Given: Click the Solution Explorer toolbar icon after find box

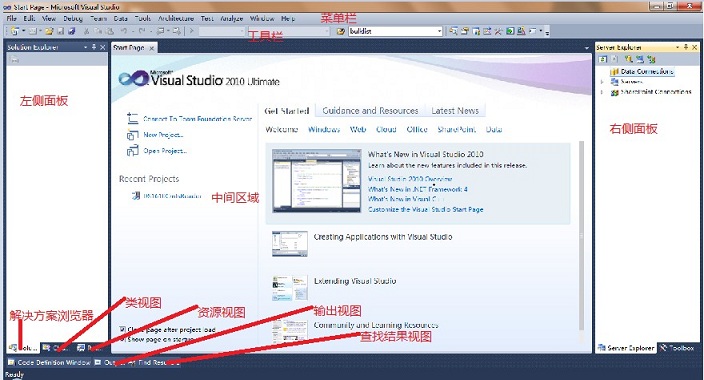Looking at the screenshot, I should (453, 31).
